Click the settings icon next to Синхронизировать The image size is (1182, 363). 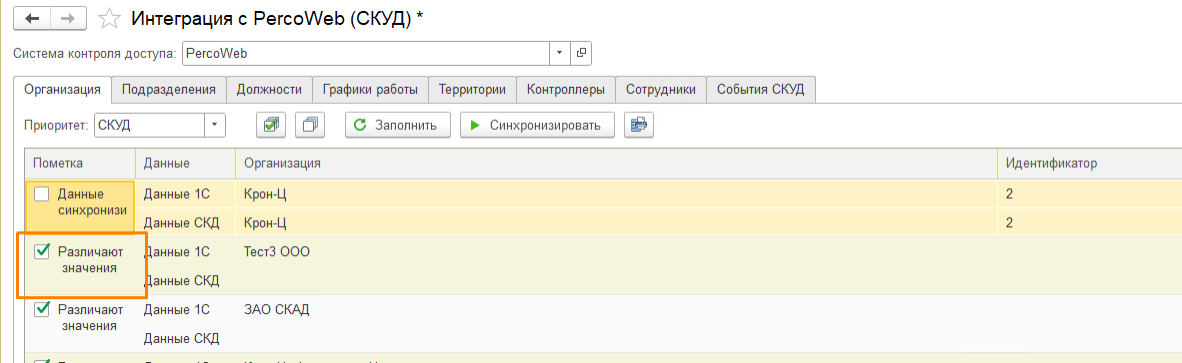point(638,125)
